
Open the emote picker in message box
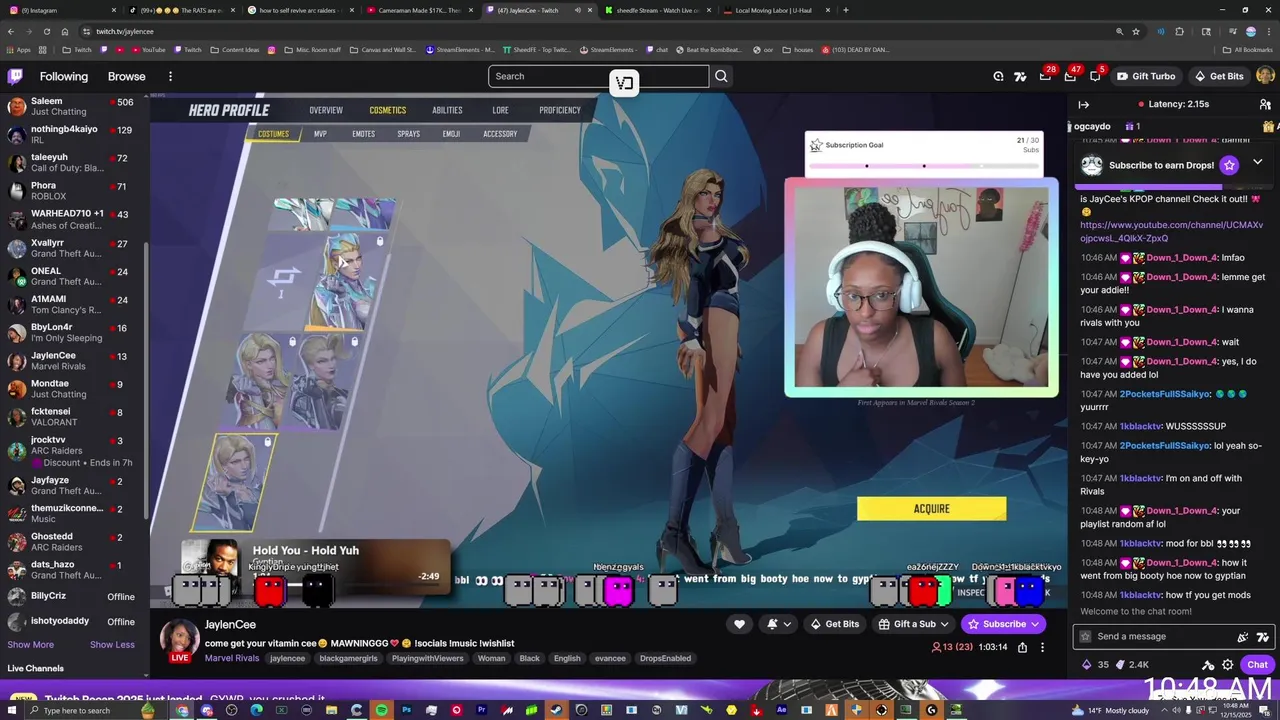click(1264, 636)
